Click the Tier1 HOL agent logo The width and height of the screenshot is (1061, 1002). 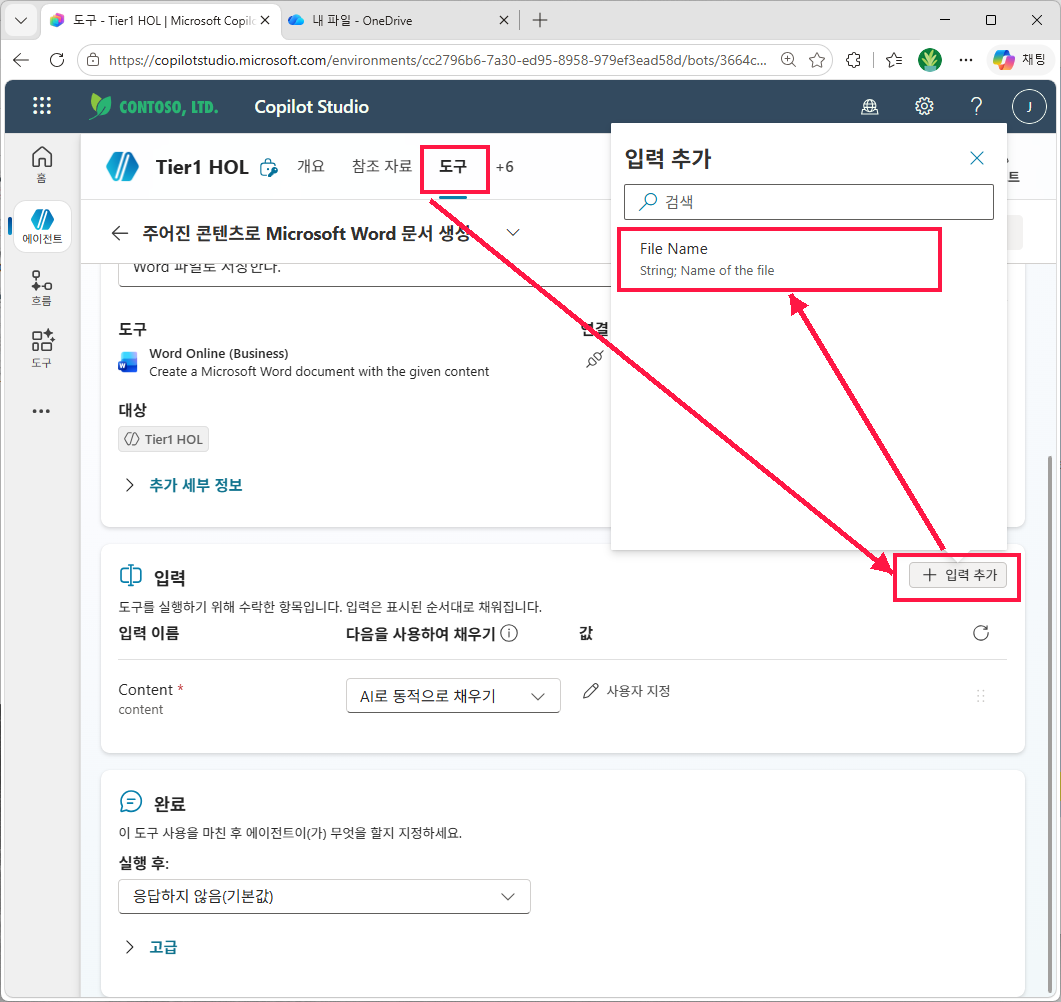pos(122,166)
